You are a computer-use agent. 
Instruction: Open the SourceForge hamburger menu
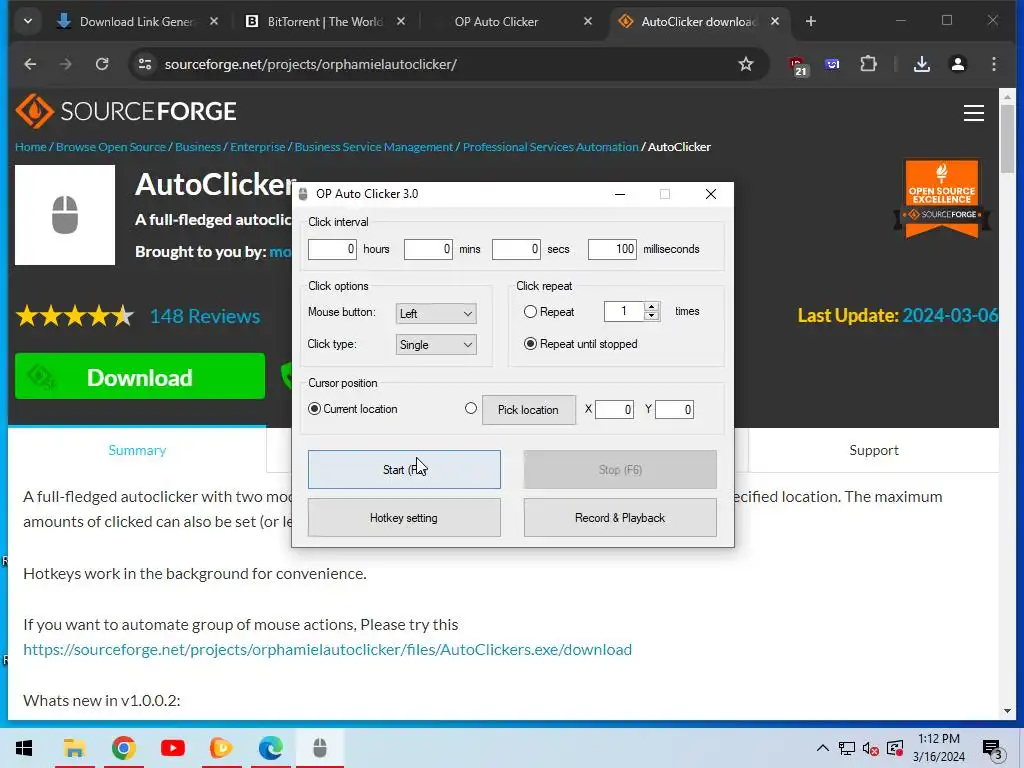click(x=973, y=113)
